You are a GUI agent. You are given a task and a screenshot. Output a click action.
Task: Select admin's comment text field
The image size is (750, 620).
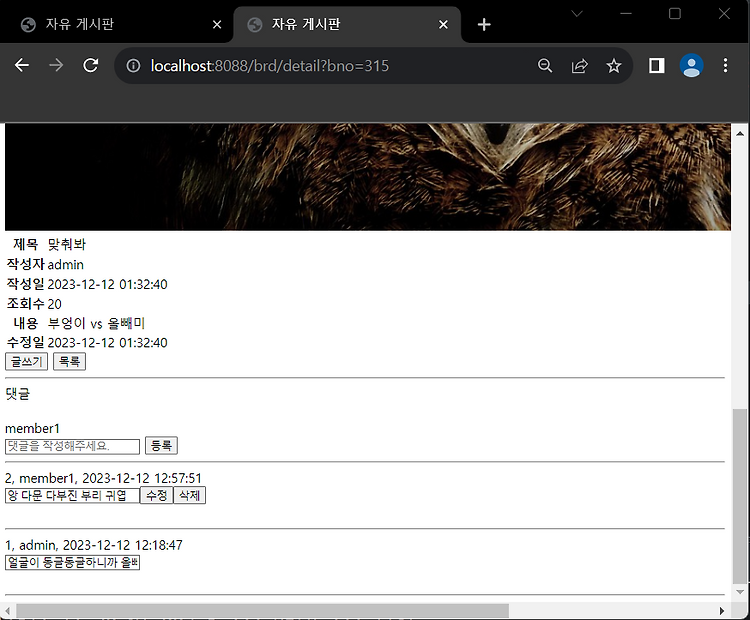pyautogui.click(x=72, y=562)
